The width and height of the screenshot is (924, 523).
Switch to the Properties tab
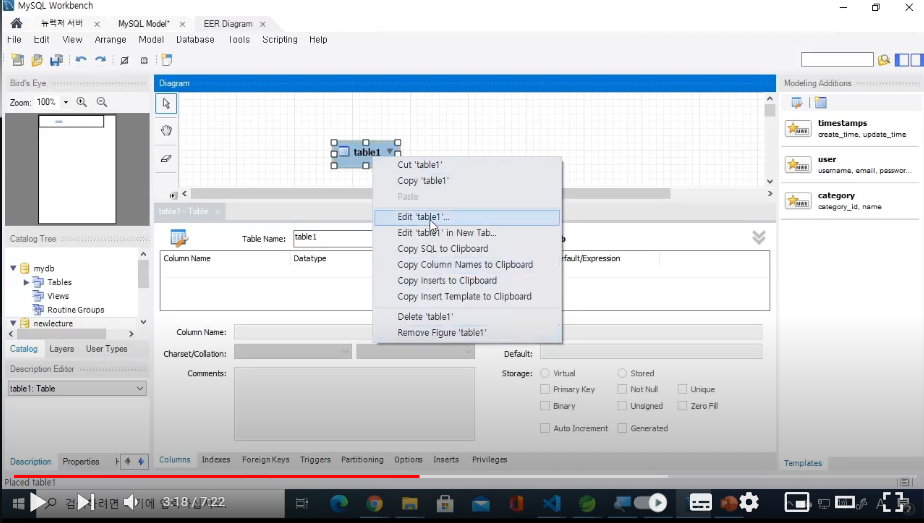click(81, 462)
